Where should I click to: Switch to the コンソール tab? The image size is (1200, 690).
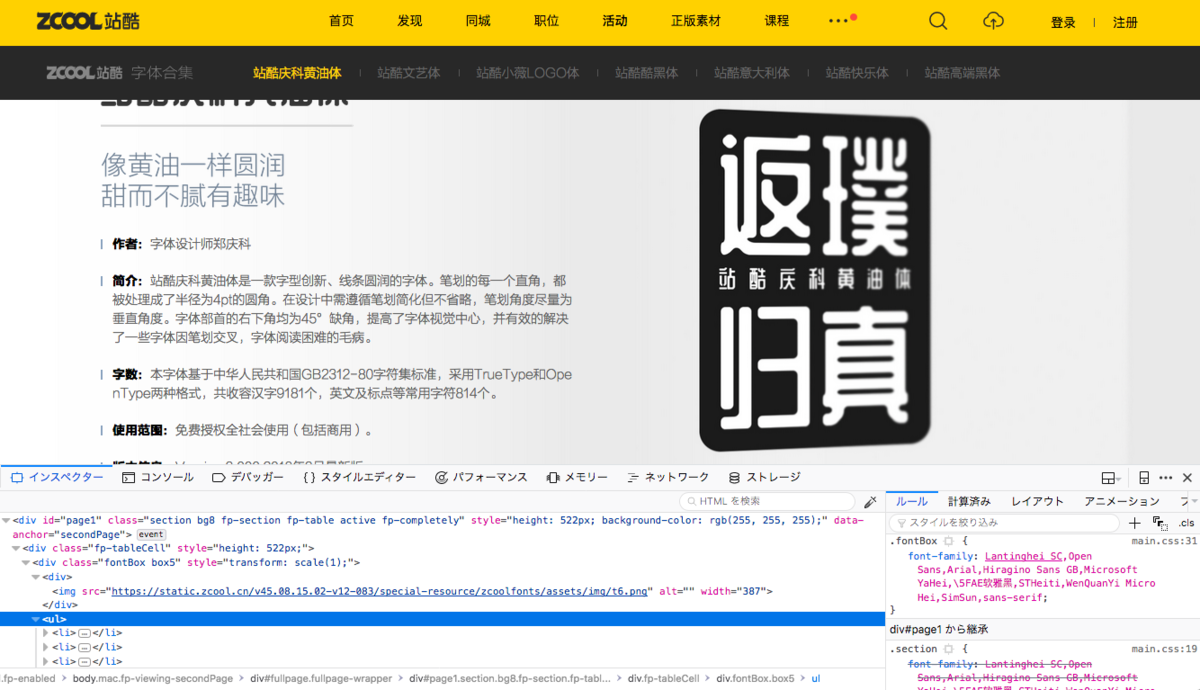pyautogui.click(x=158, y=478)
